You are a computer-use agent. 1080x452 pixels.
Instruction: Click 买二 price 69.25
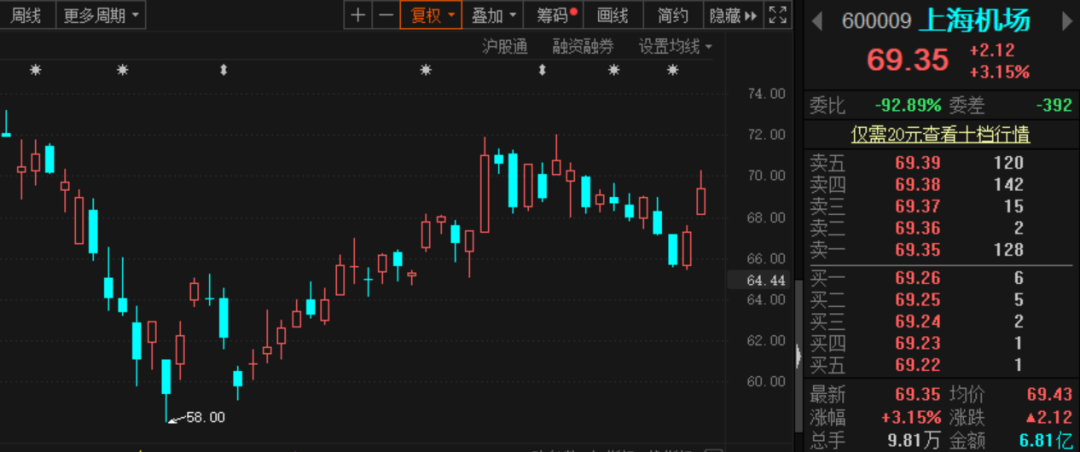[x=917, y=300]
